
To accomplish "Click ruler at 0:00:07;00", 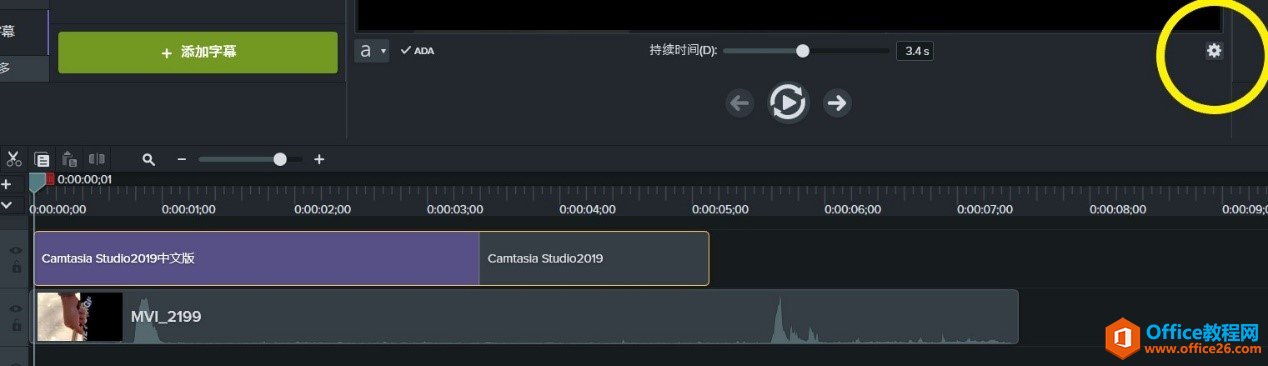I will click(985, 210).
